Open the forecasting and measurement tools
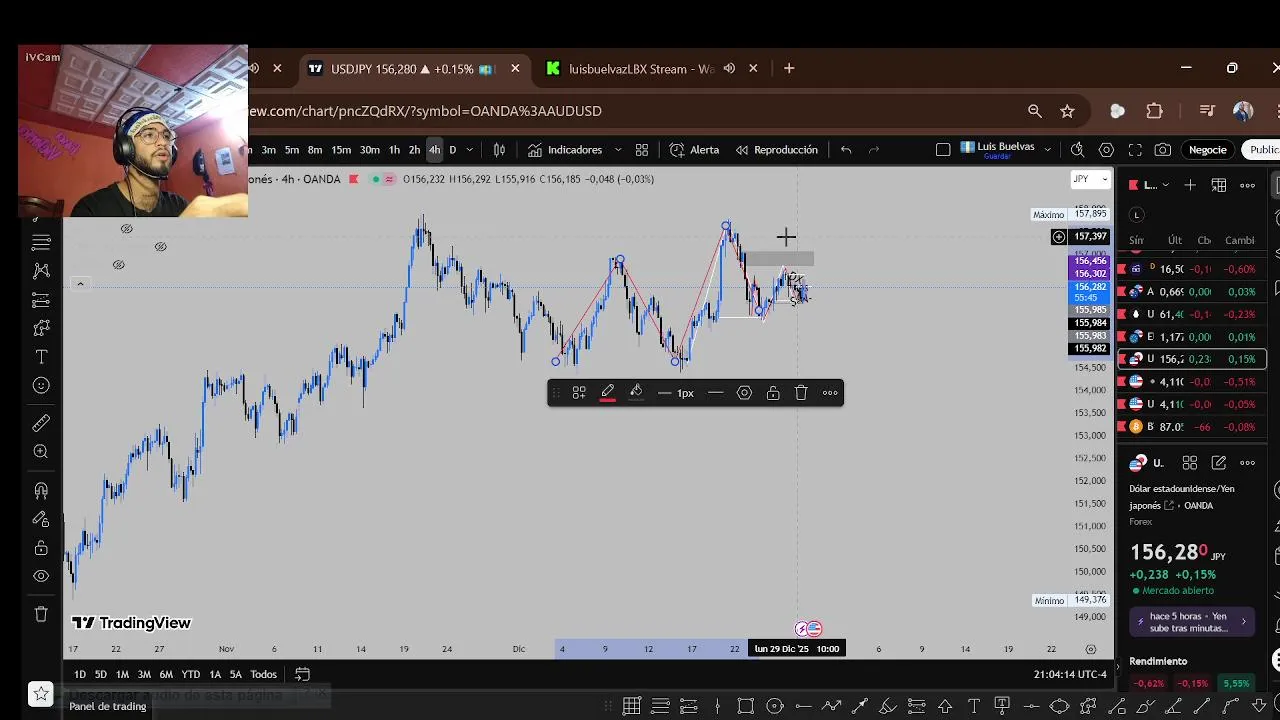1280x720 pixels. point(41,300)
